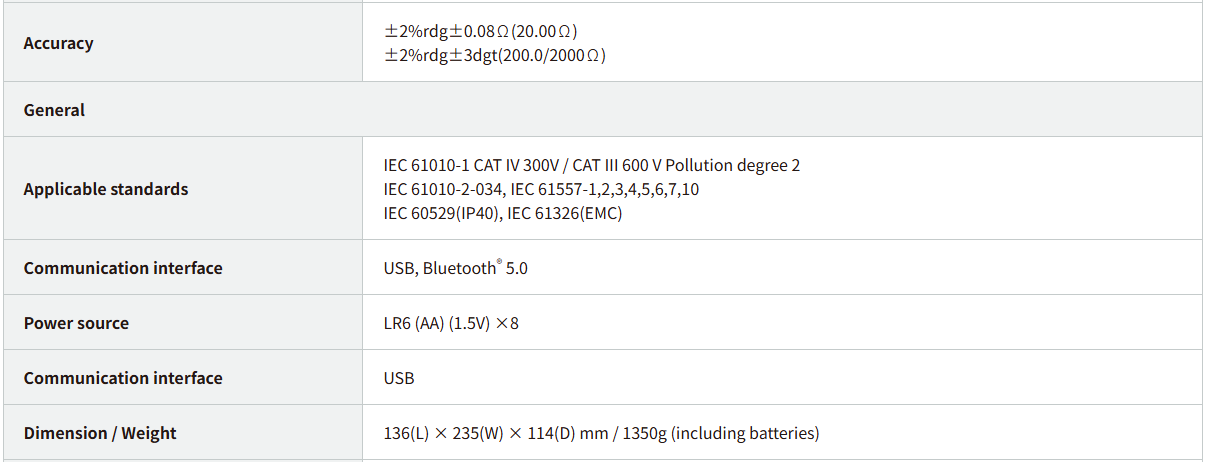Click the Applicable standards row label

[105, 189]
